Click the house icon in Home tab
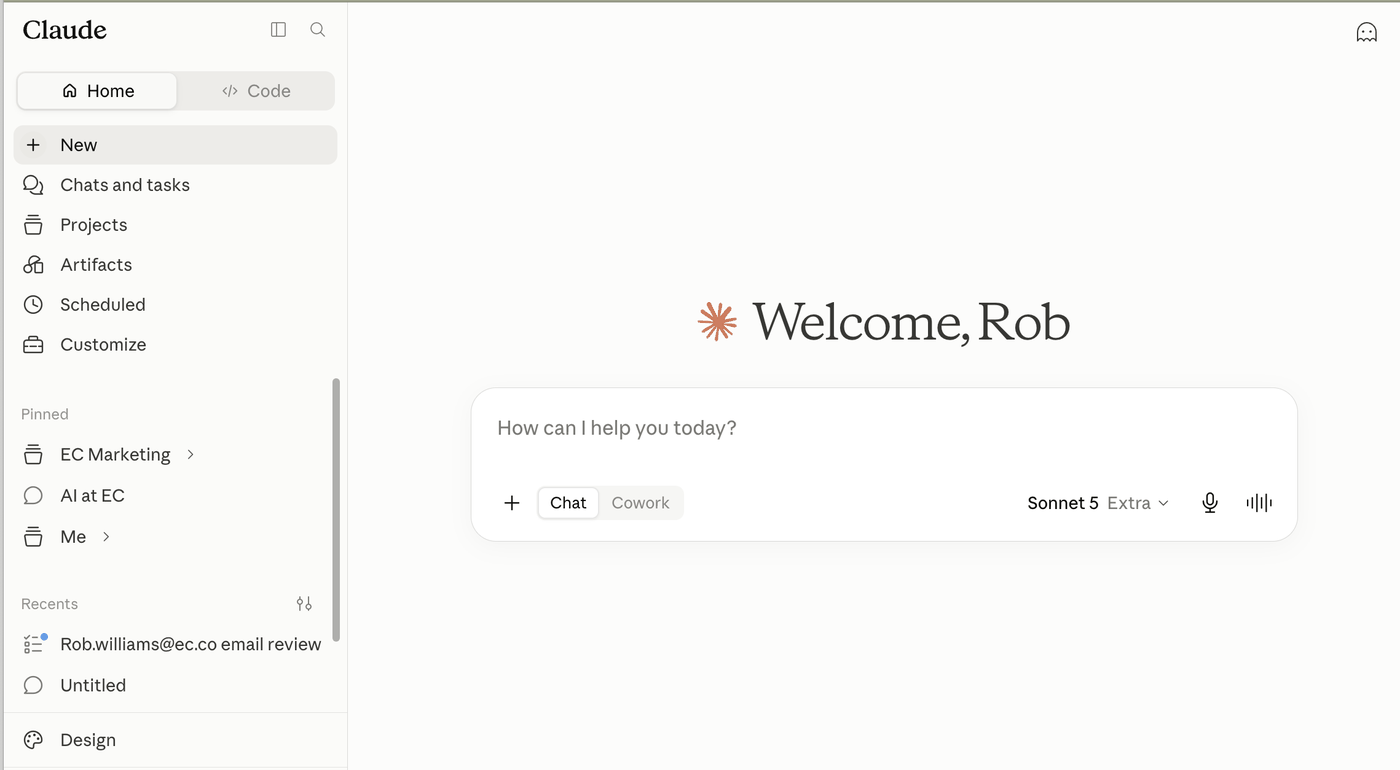 (x=70, y=91)
